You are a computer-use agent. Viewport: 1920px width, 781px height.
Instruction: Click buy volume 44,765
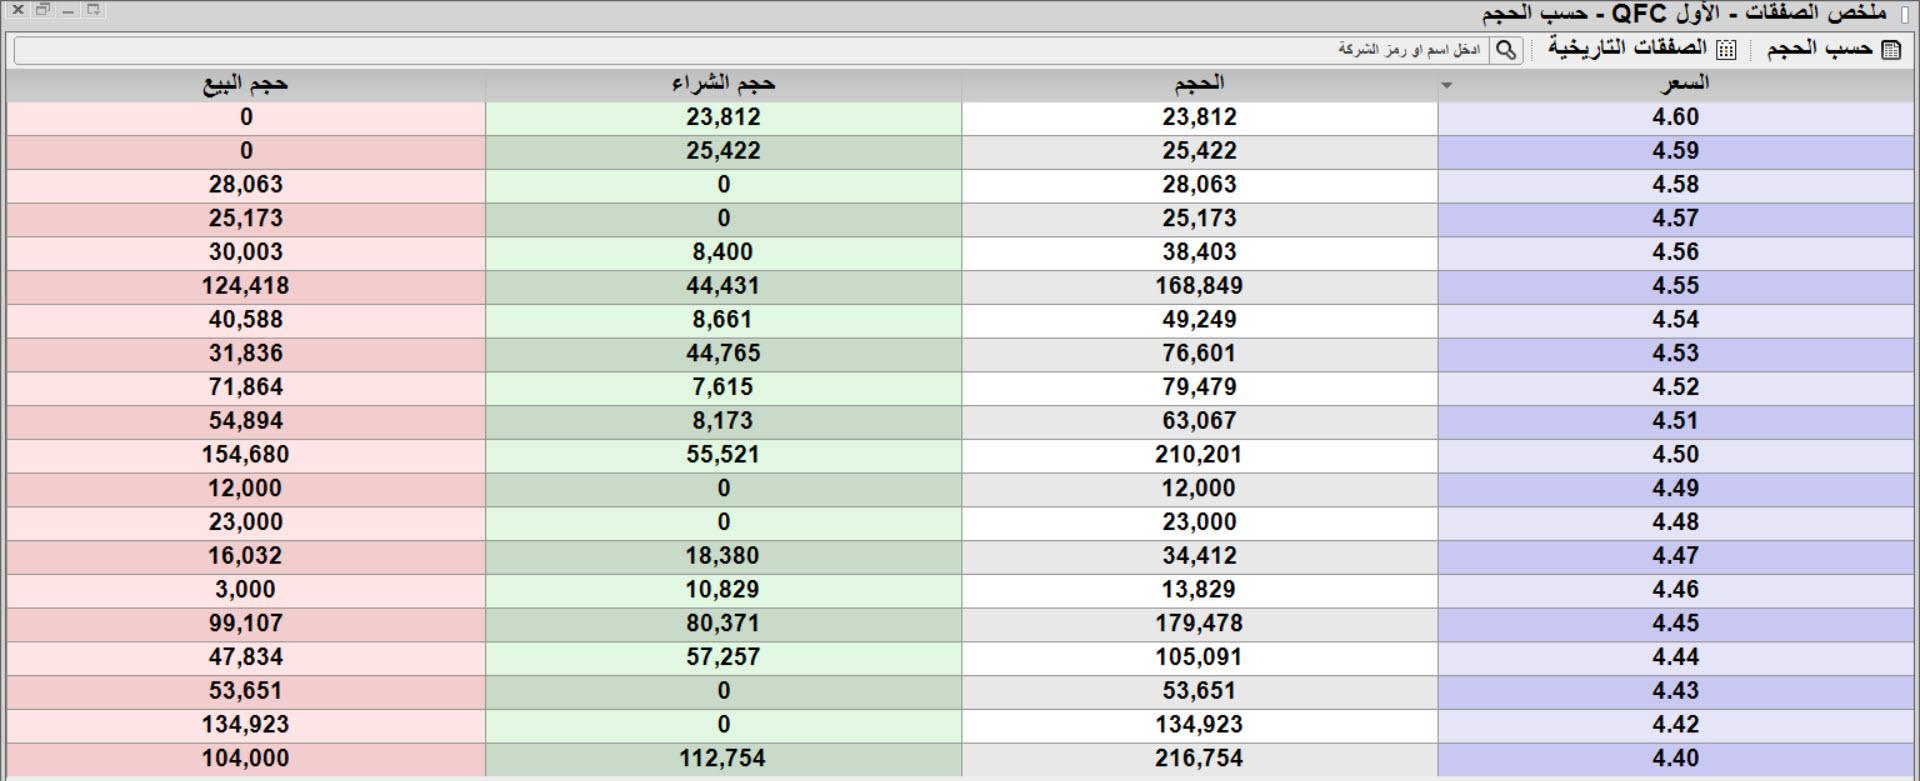723,354
